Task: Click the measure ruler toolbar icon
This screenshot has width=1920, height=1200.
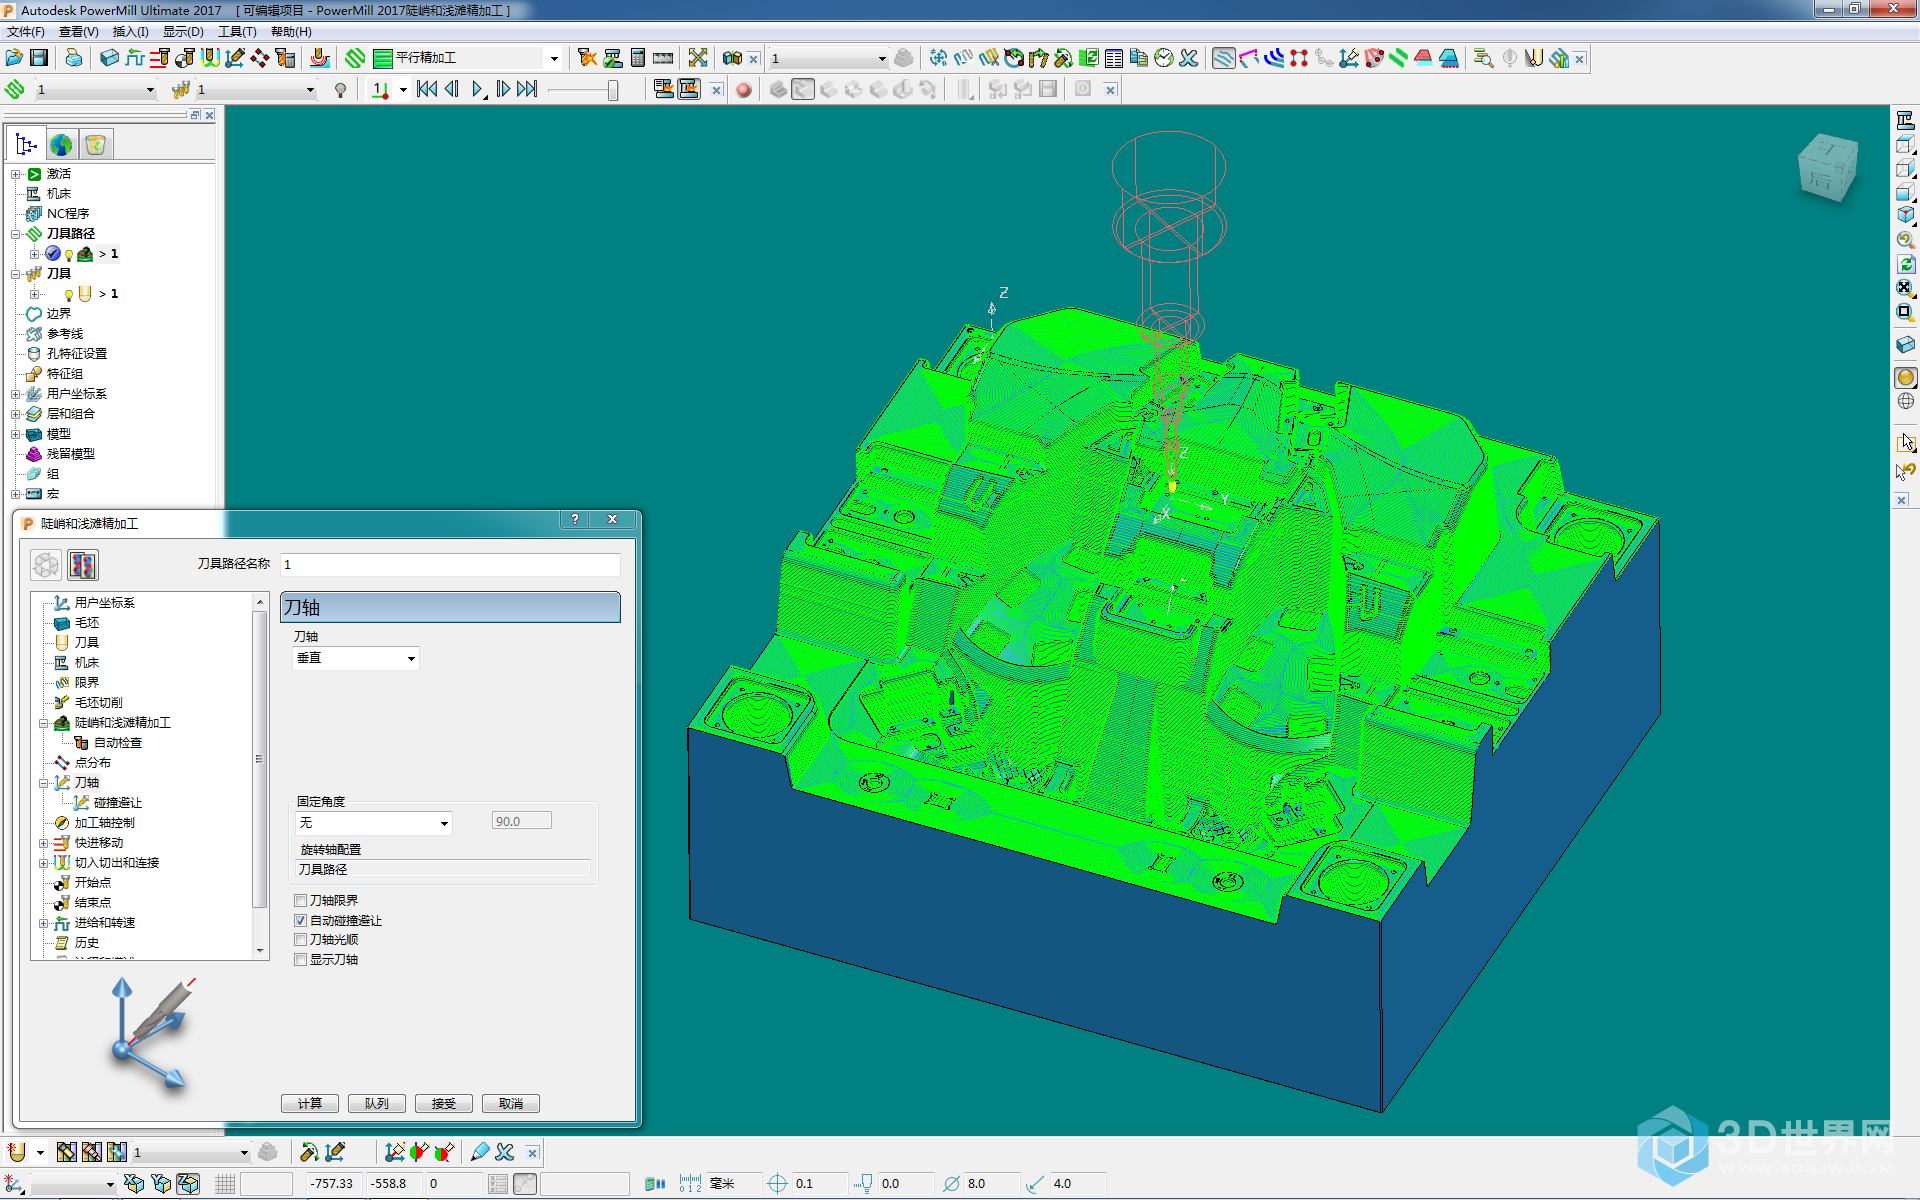Action: tap(663, 58)
